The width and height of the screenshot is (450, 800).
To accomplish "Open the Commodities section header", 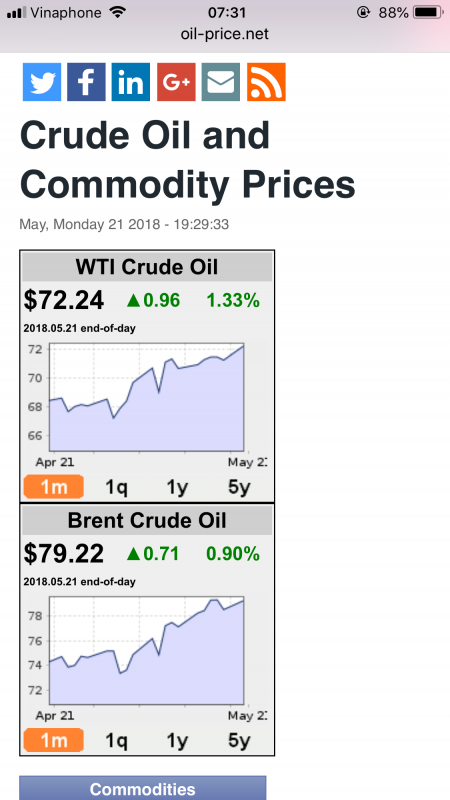I will [x=143, y=788].
